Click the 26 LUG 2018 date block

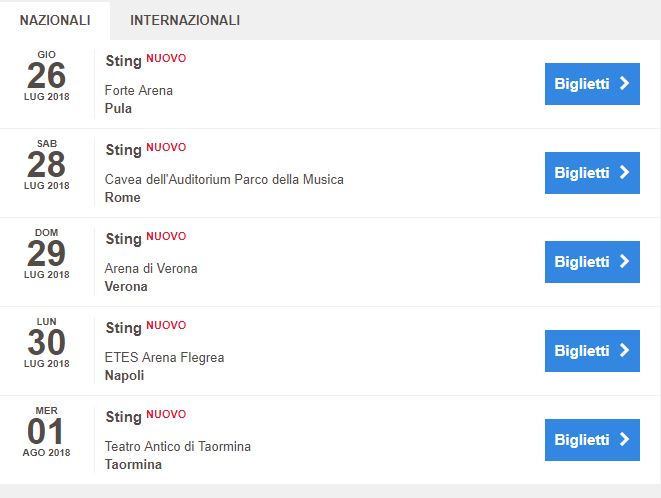[47, 76]
